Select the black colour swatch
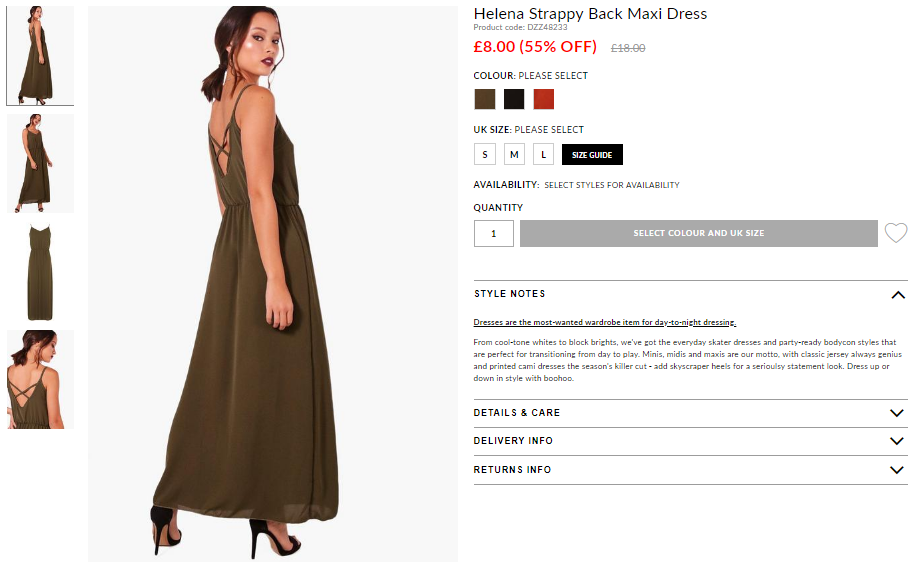 coord(514,99)
